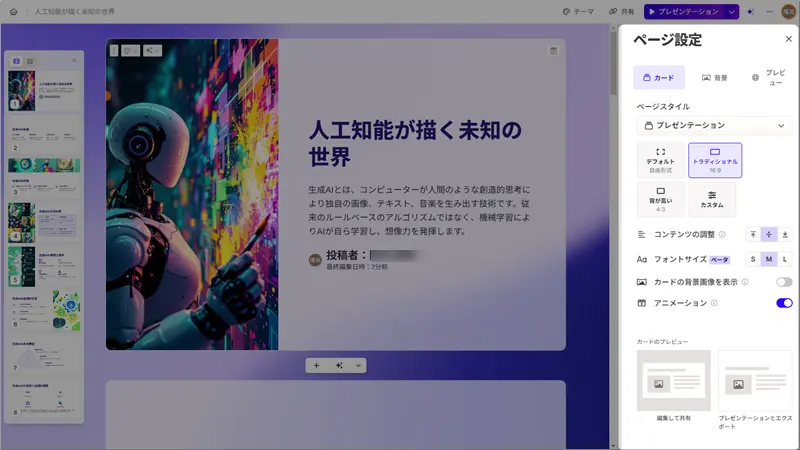Align content to top icon
This screenshot has height=450, width=800.
[x=753, y=234]
